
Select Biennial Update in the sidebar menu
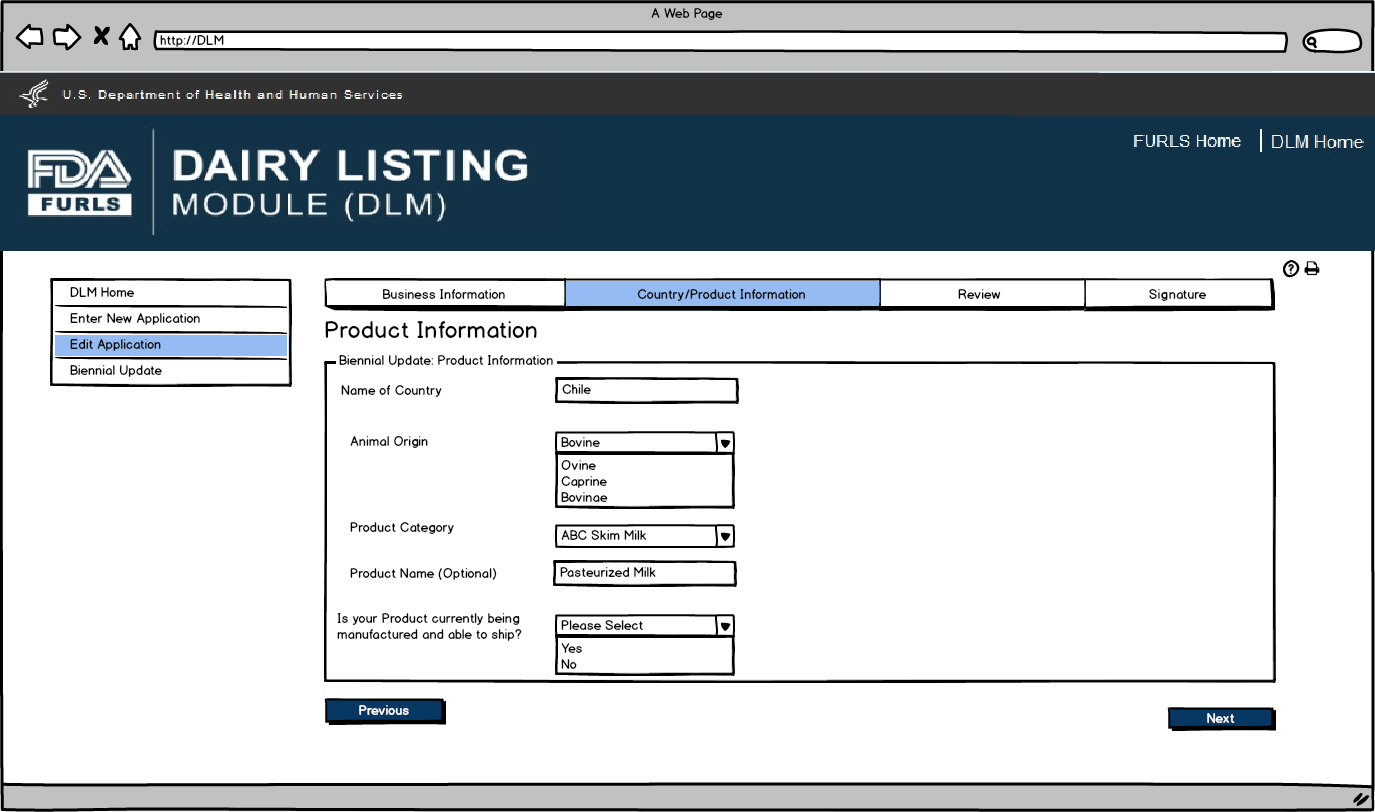click(x=116, y=370)
